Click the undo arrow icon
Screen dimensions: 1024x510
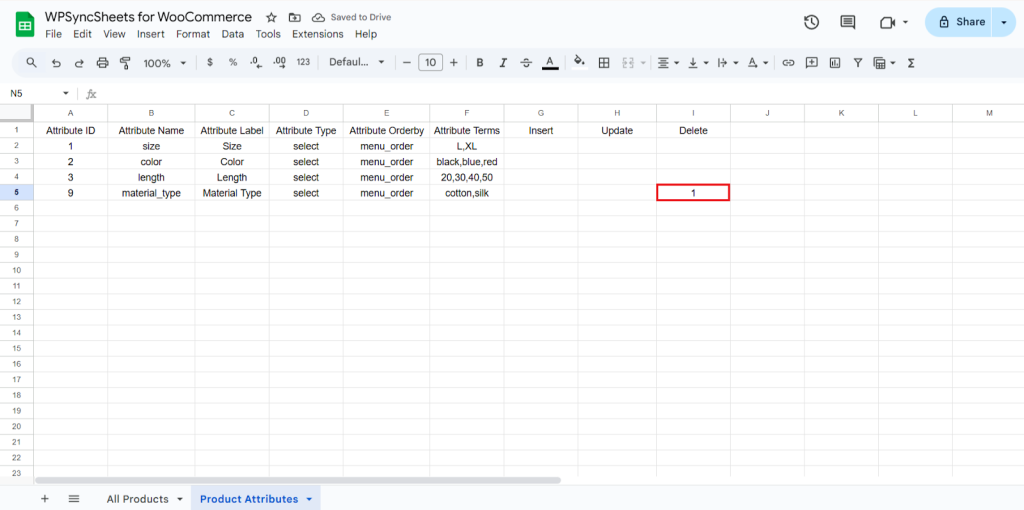pos(56,63)
